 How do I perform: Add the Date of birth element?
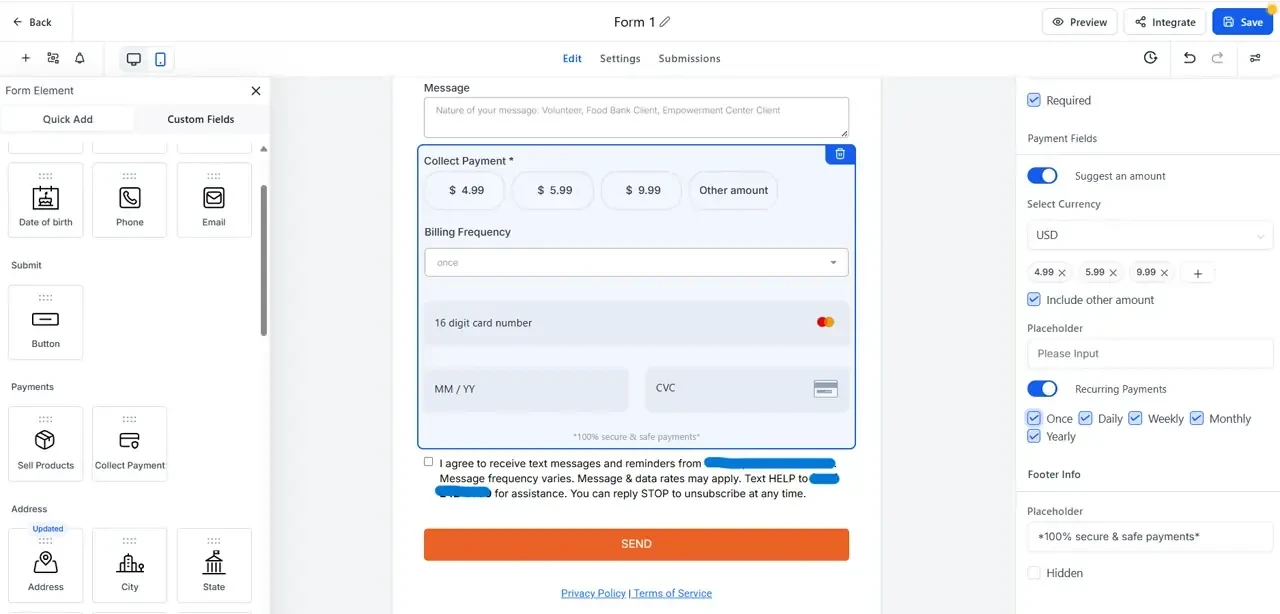point(46,200)
